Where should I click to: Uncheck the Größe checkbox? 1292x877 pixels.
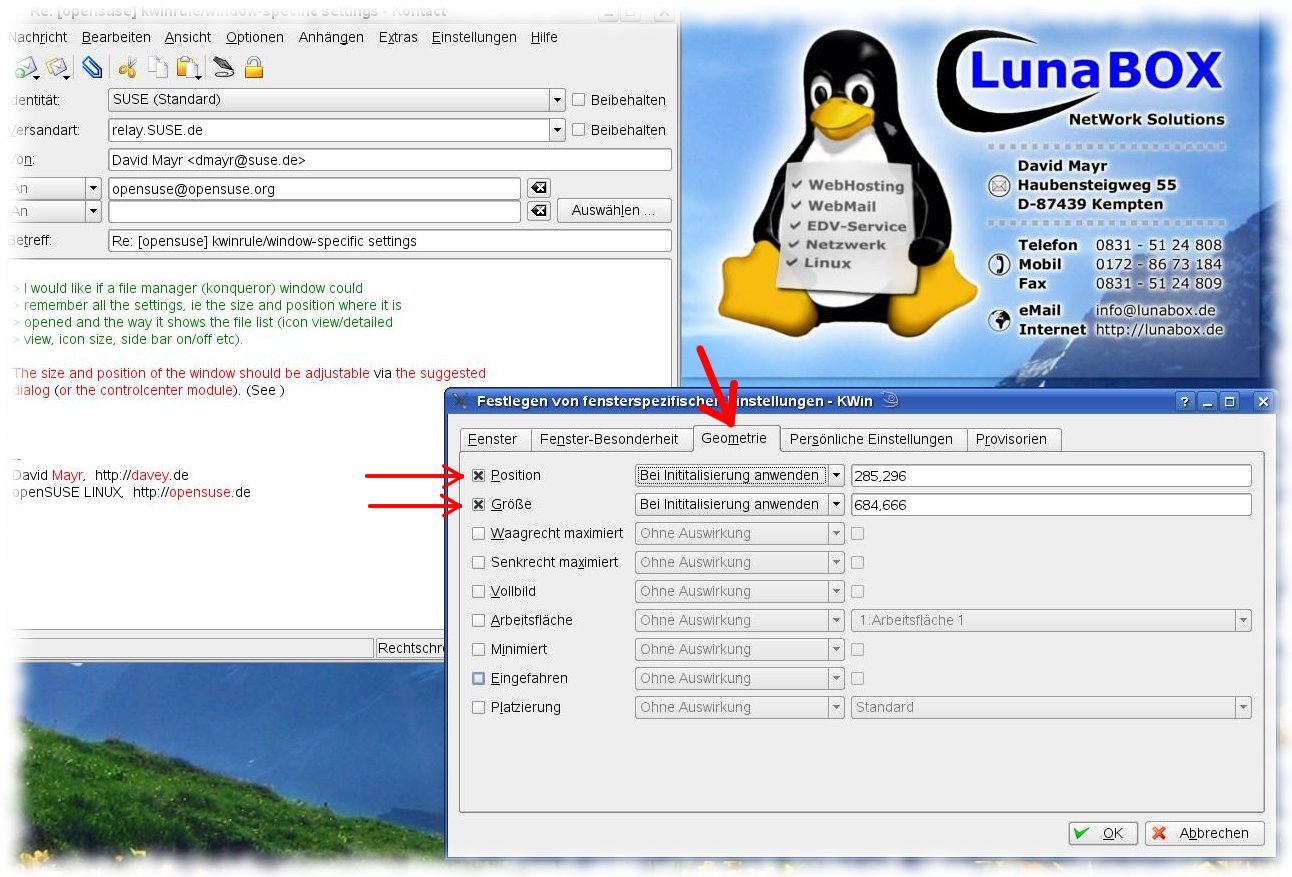478,505
